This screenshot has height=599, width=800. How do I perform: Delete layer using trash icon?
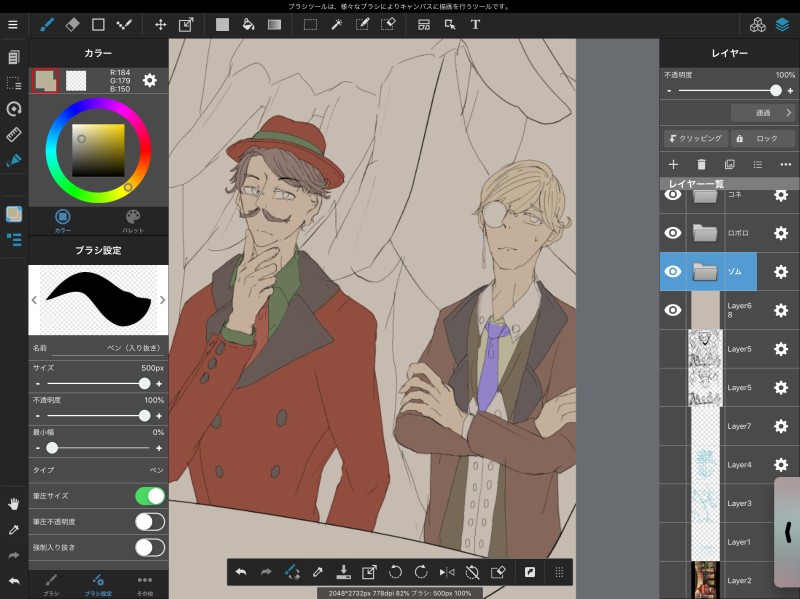tap(701, 164)
